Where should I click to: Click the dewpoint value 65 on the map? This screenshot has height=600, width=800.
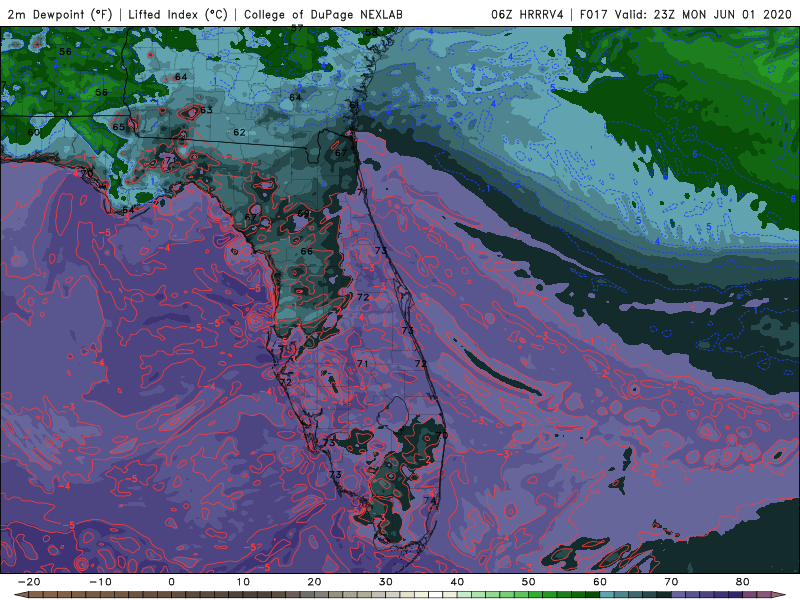click(x=118, y=127)
